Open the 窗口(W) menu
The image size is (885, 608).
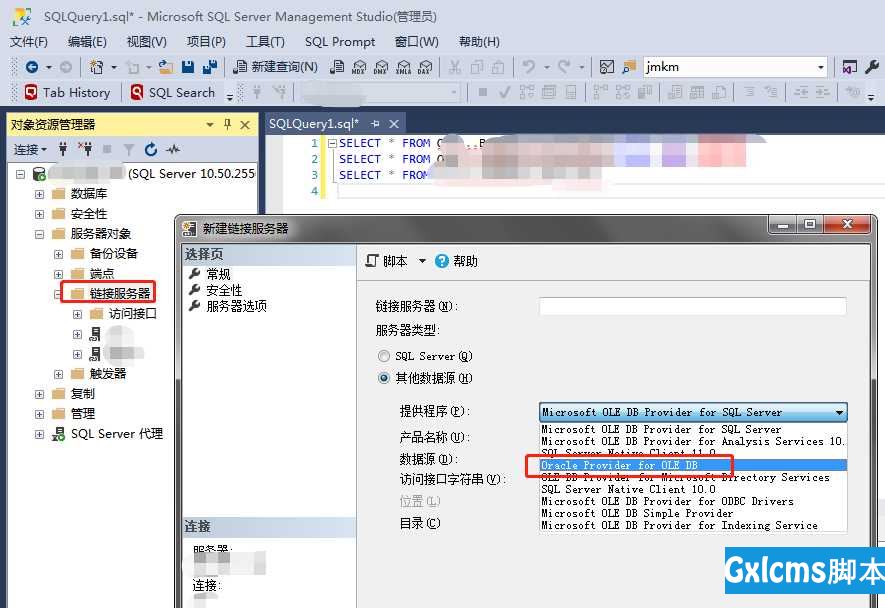(x=417, y=42)
